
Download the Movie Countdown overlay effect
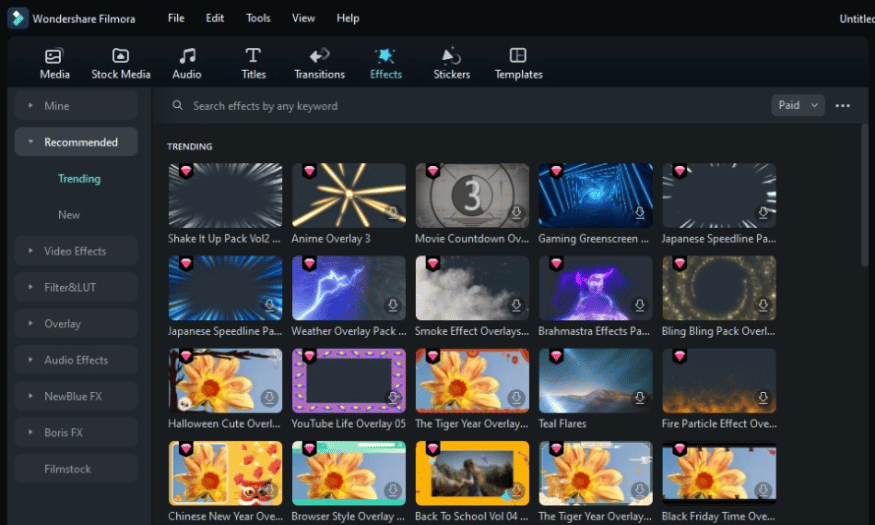pos(516,213)
